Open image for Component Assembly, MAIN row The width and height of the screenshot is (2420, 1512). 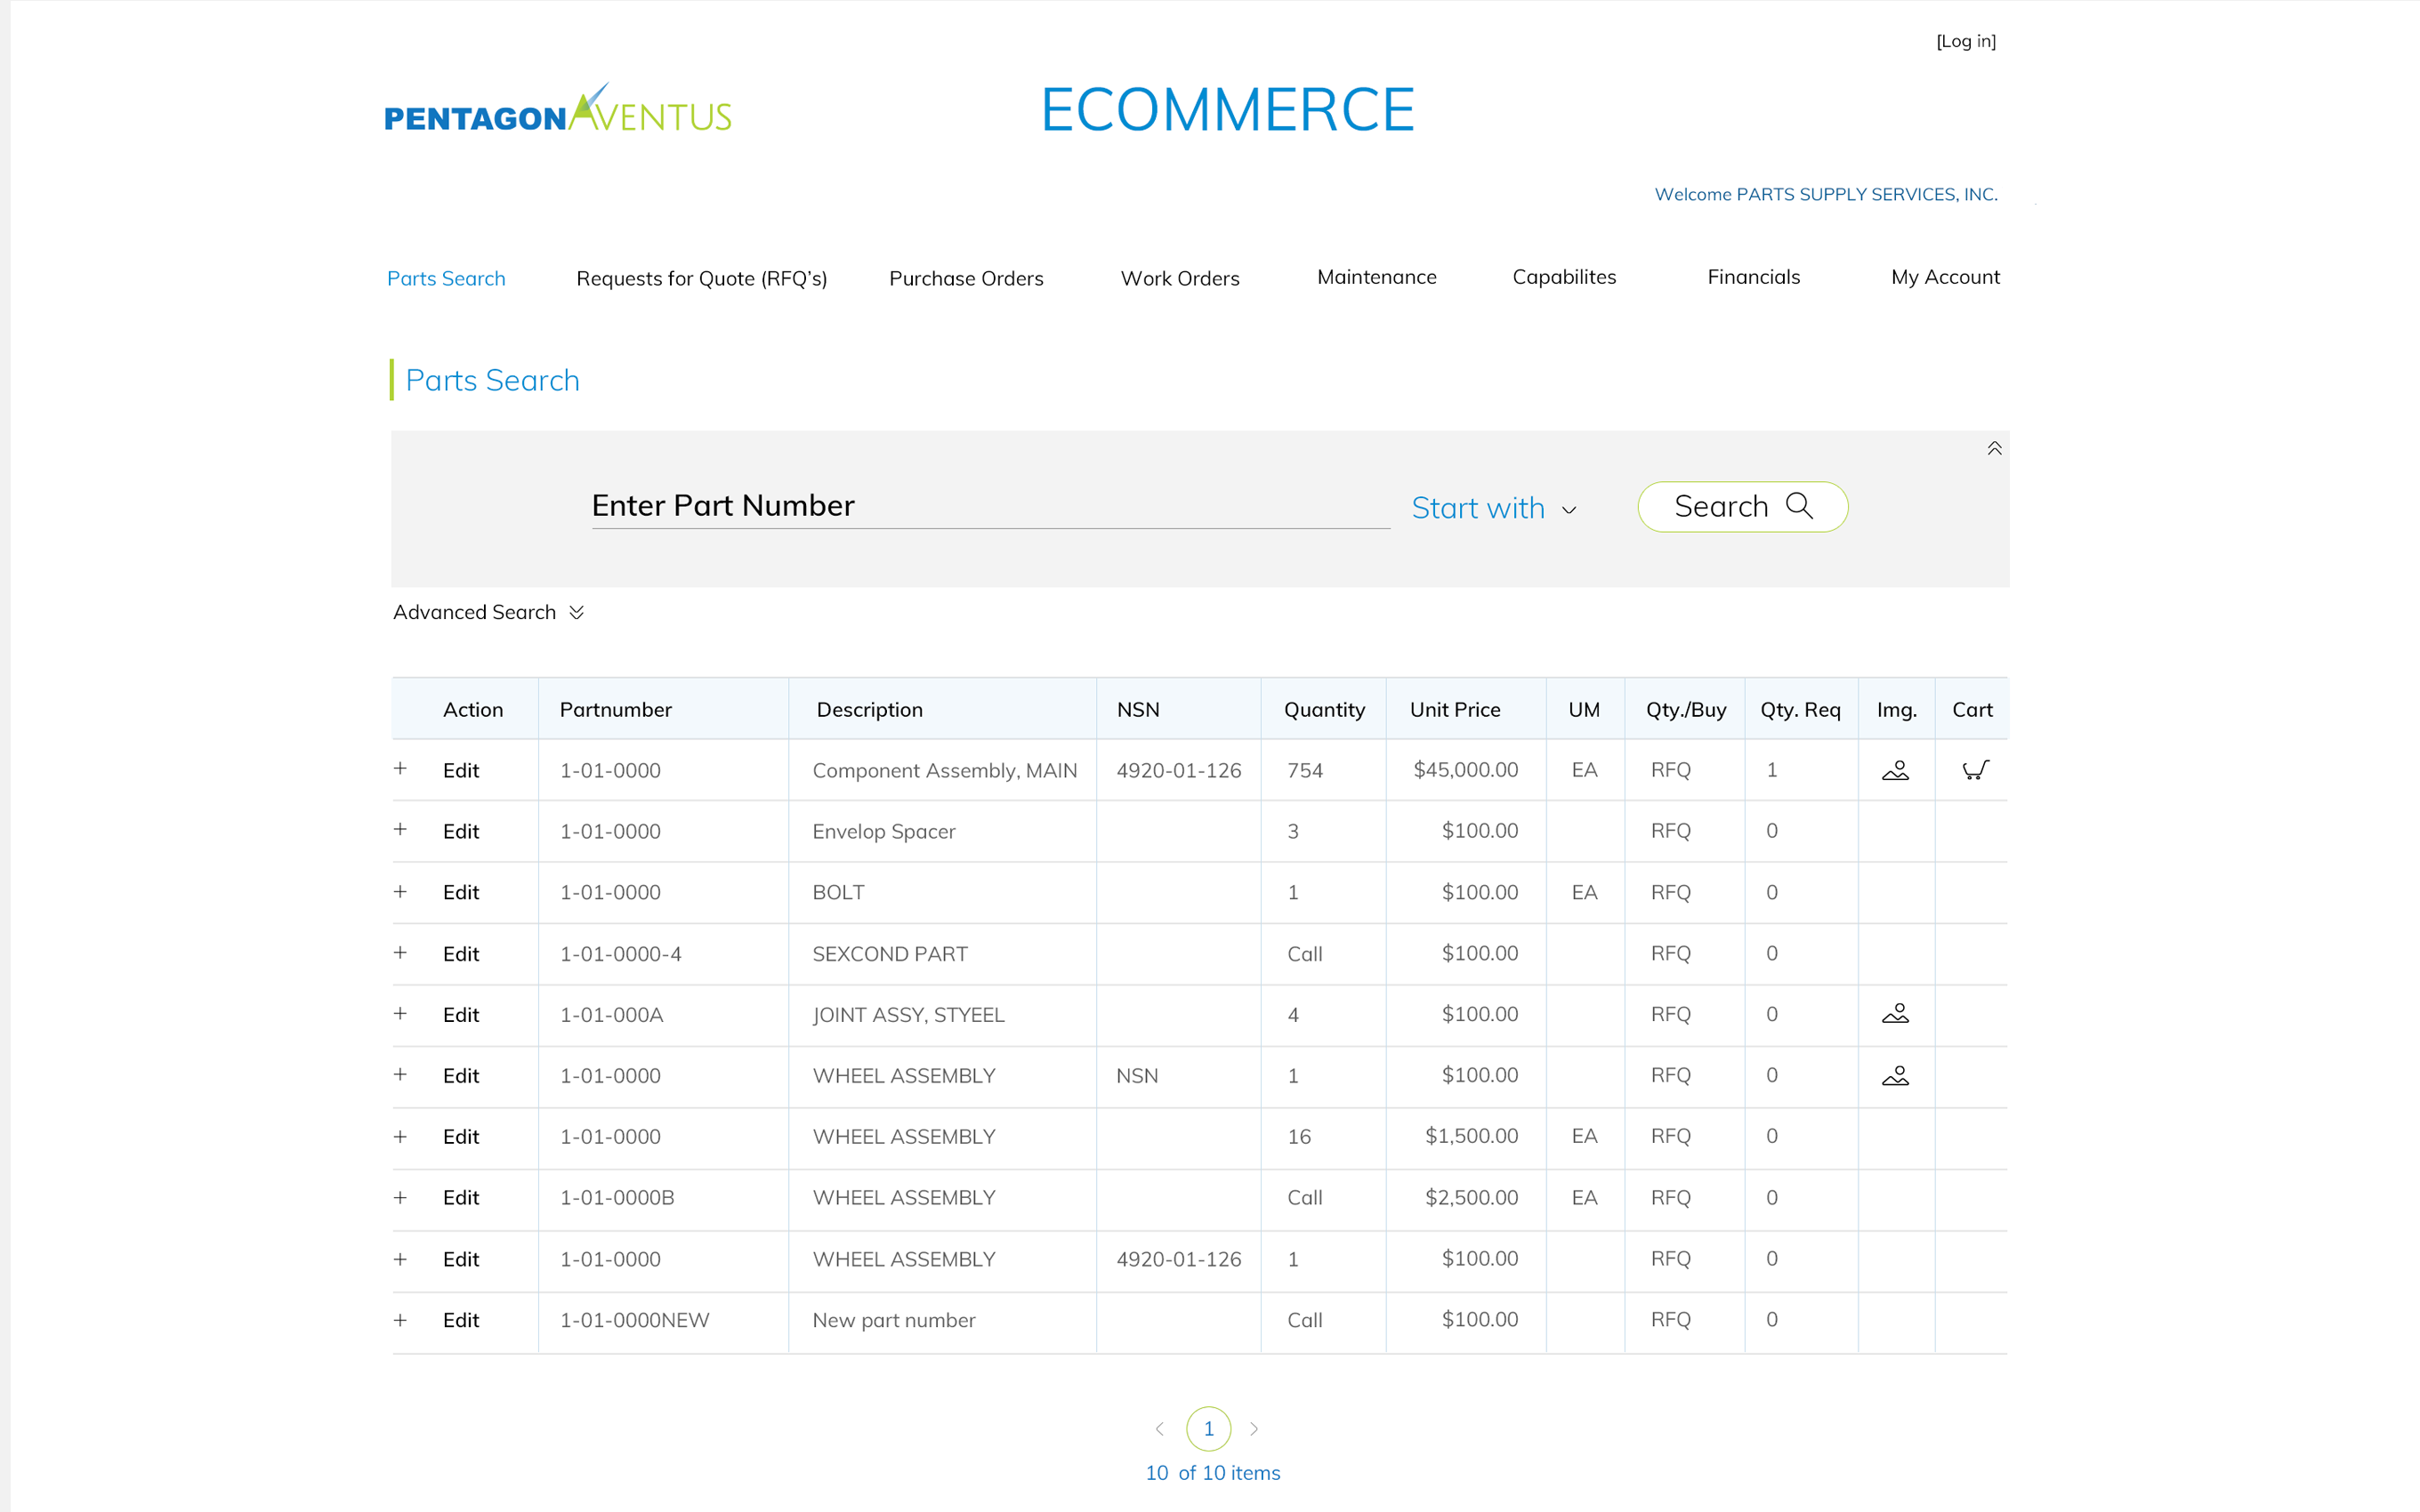coord(1895,770)
